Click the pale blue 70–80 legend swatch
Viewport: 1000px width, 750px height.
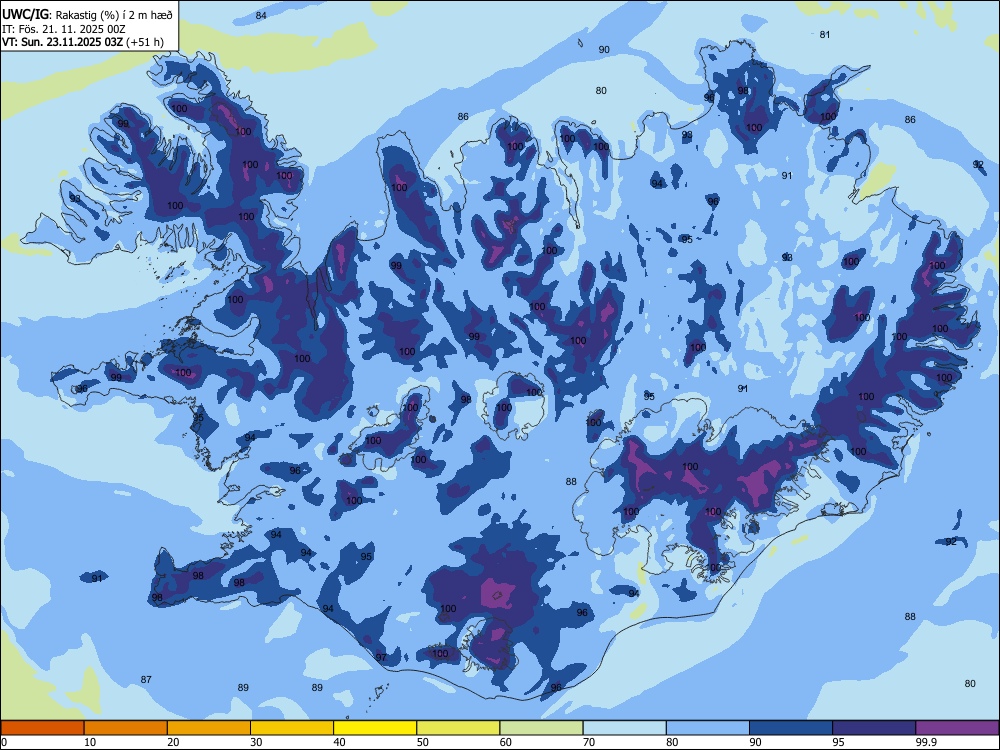pos(624,728)
